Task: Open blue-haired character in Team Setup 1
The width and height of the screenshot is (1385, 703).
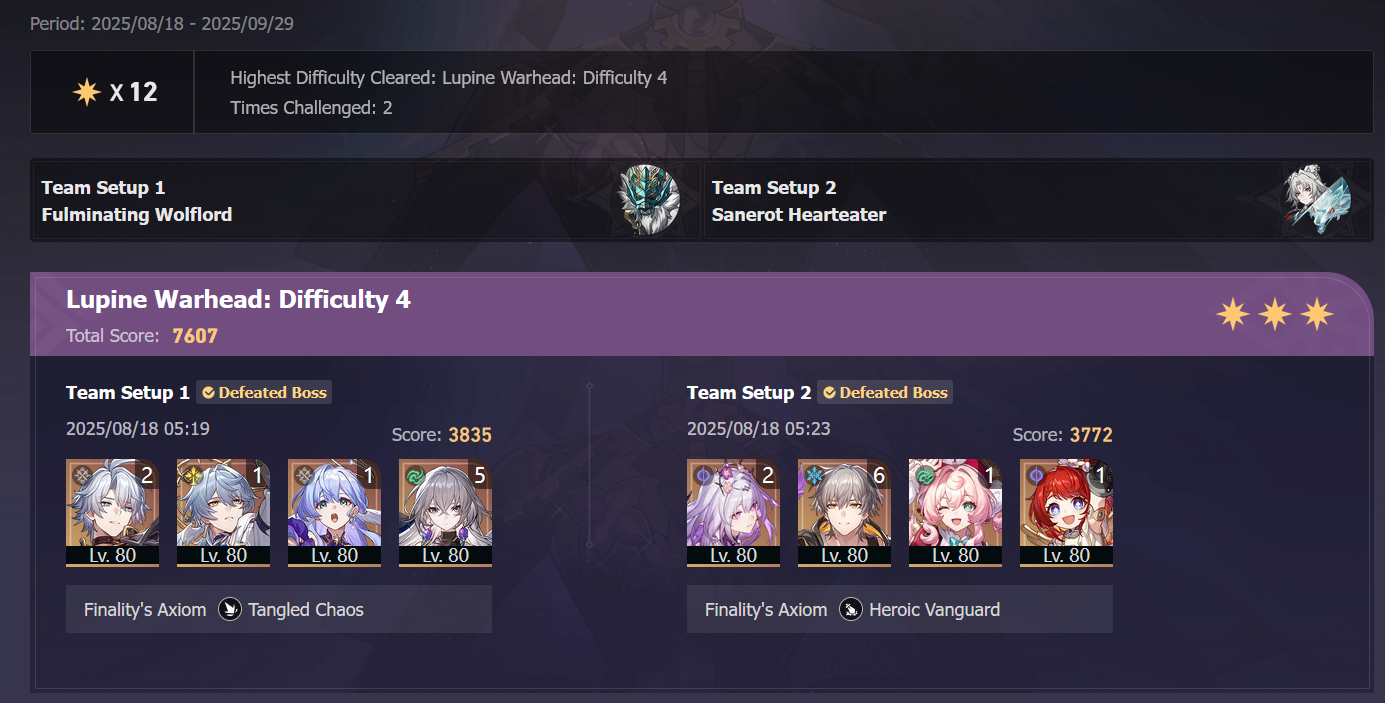Action: pyautogui.click(x=334, y=513)
